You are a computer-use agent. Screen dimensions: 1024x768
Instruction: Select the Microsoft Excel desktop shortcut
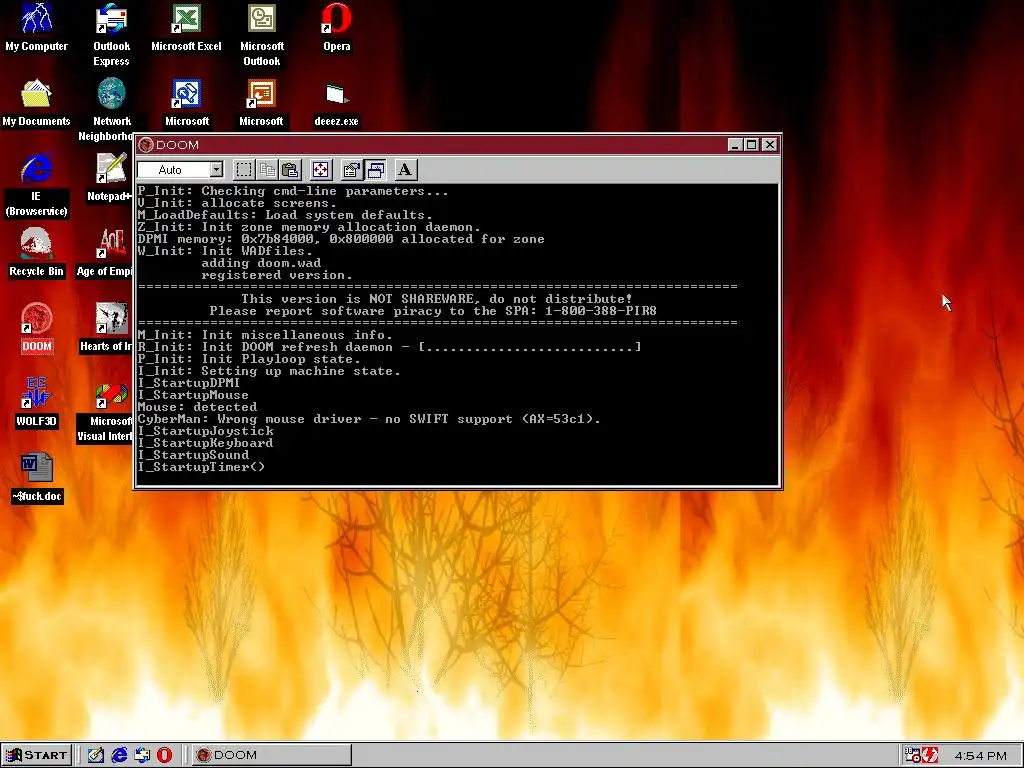point(186,27)
